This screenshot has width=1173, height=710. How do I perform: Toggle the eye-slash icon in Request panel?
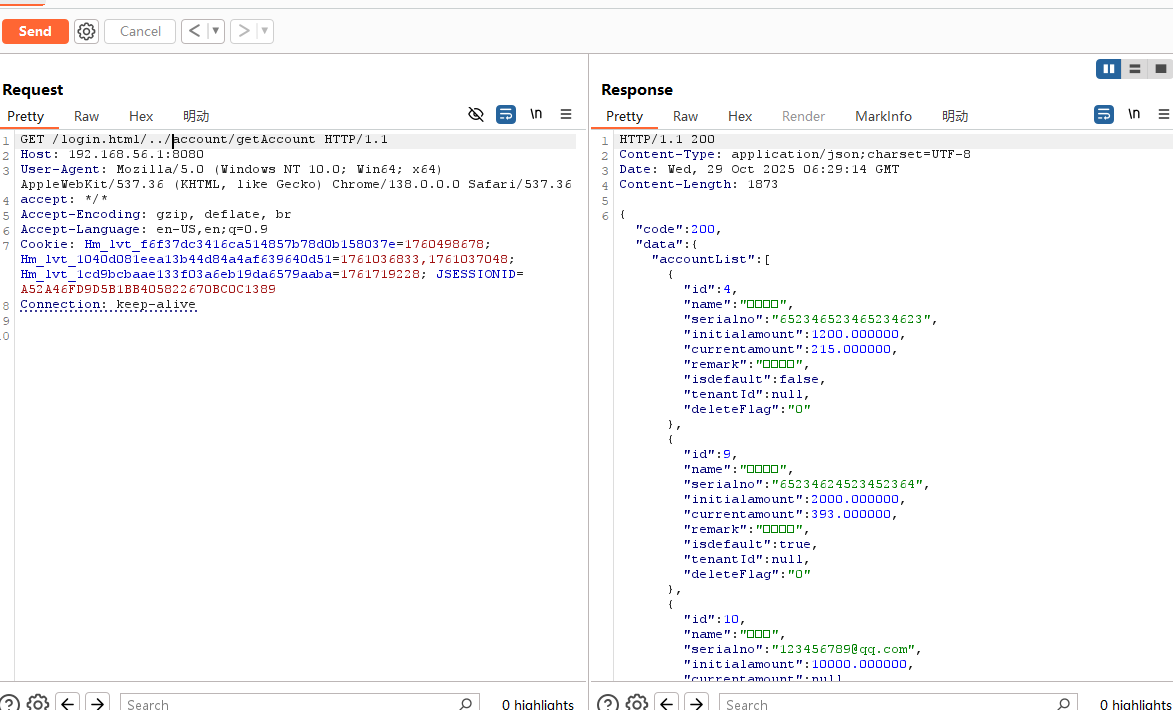476,114
